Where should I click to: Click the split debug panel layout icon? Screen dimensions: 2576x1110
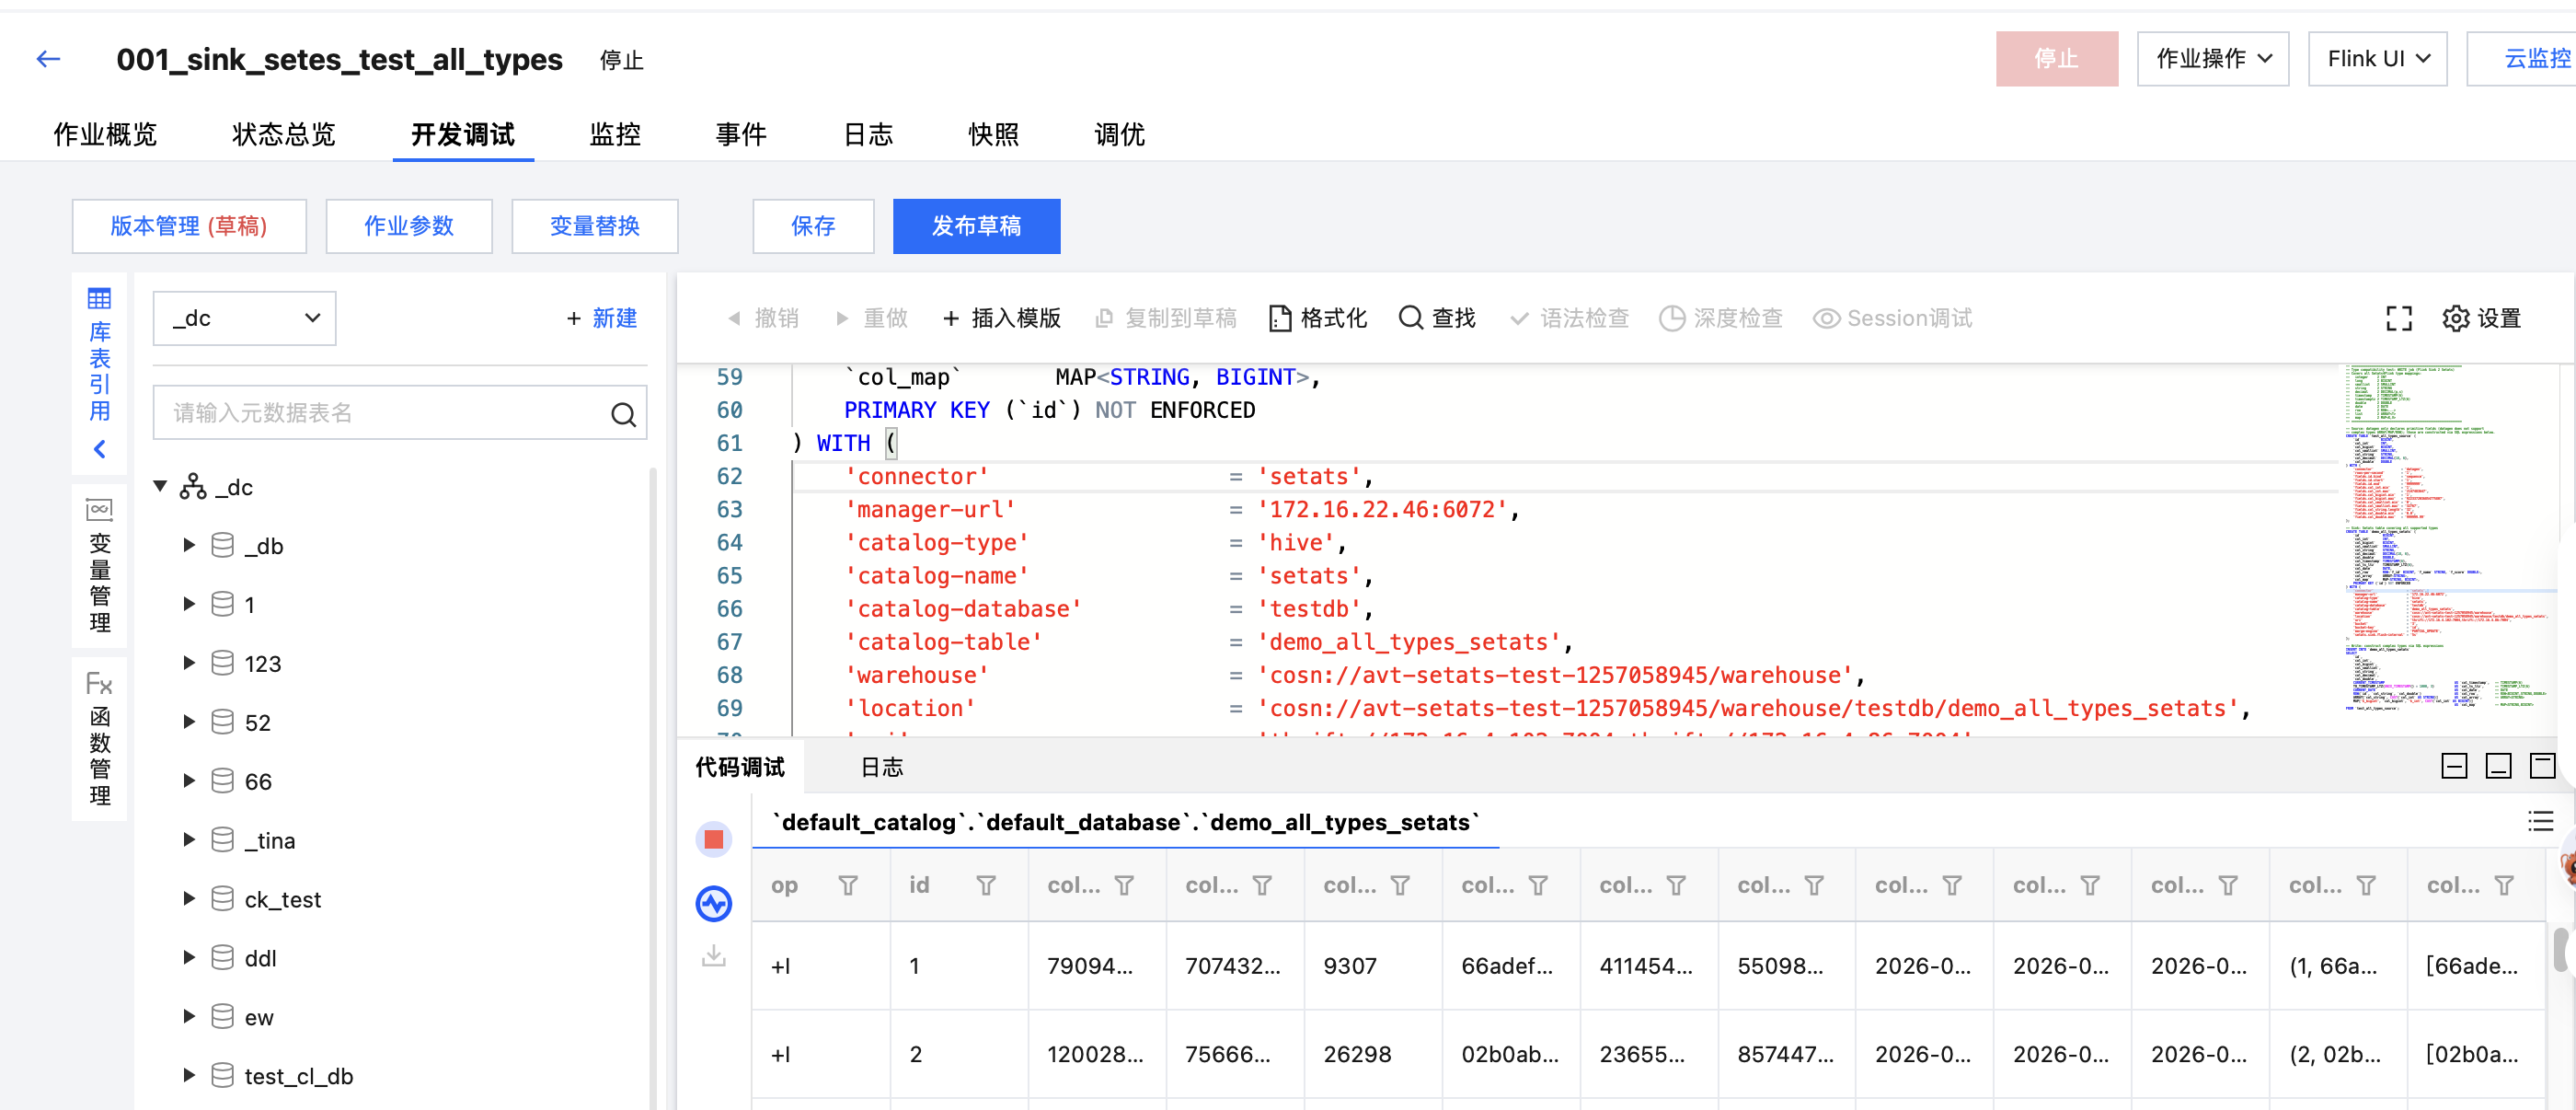[2454, 766]
